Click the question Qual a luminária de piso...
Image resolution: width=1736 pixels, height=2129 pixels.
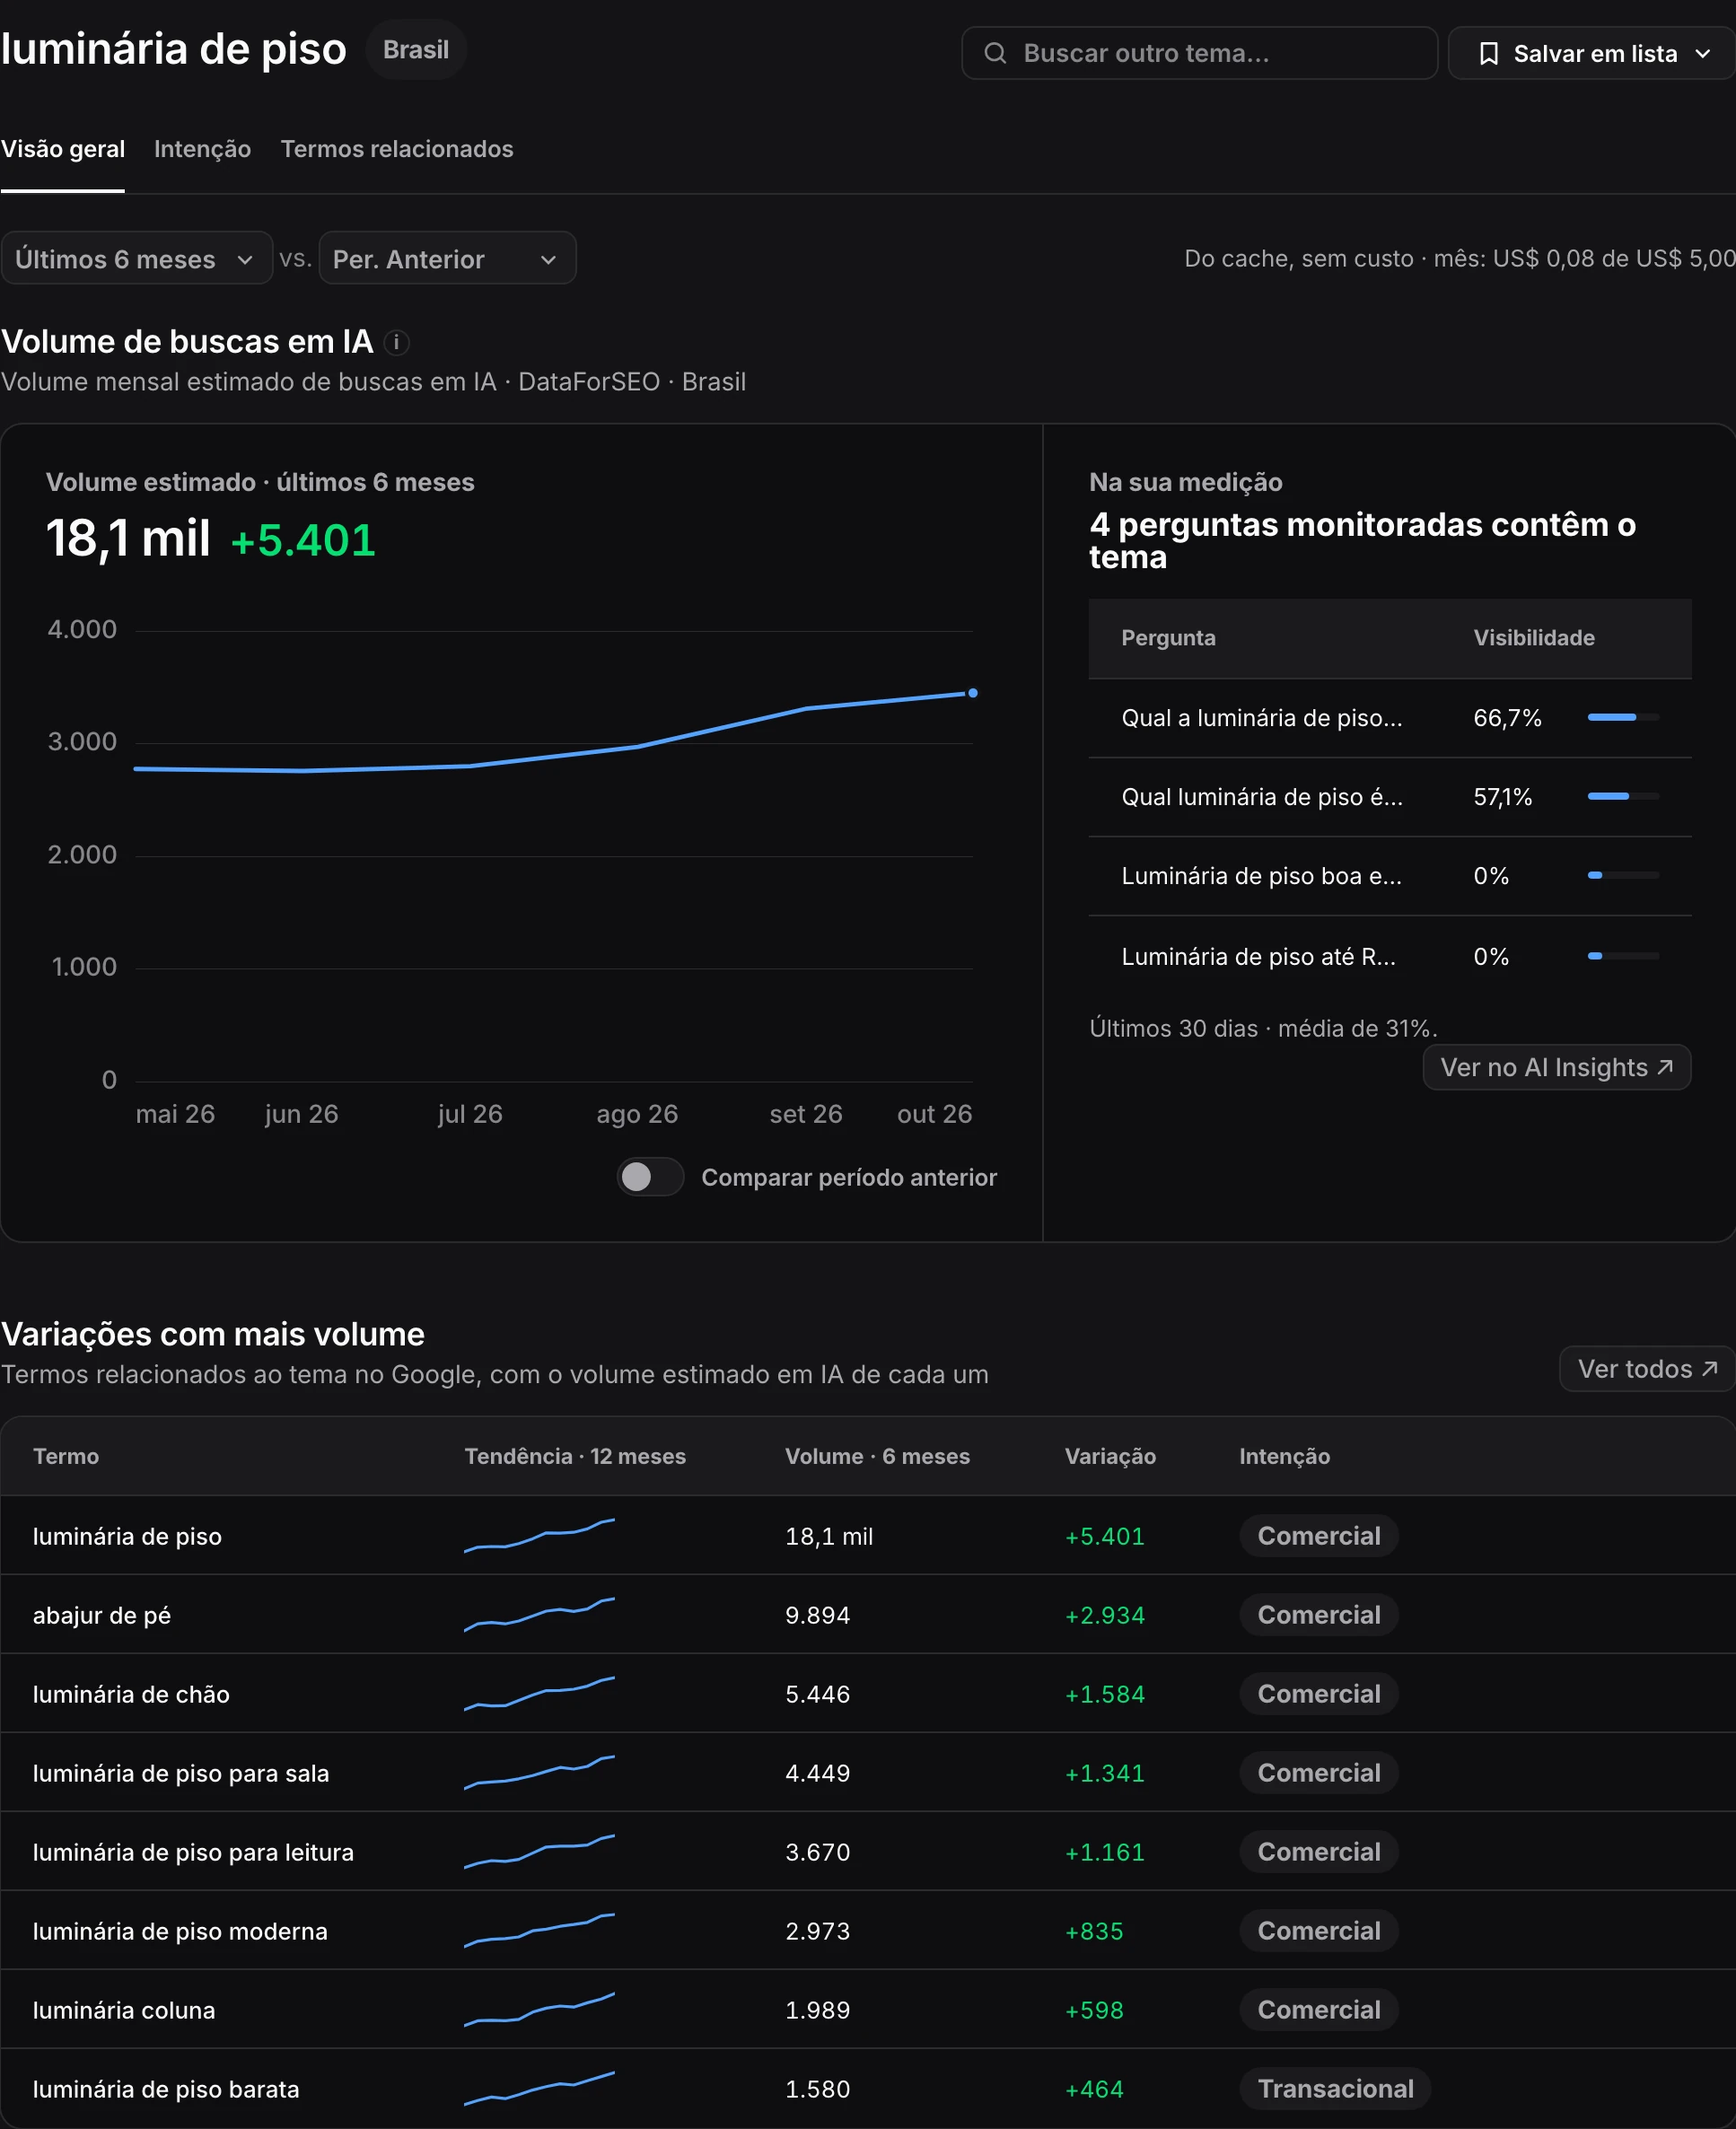tap(1262, 718)
